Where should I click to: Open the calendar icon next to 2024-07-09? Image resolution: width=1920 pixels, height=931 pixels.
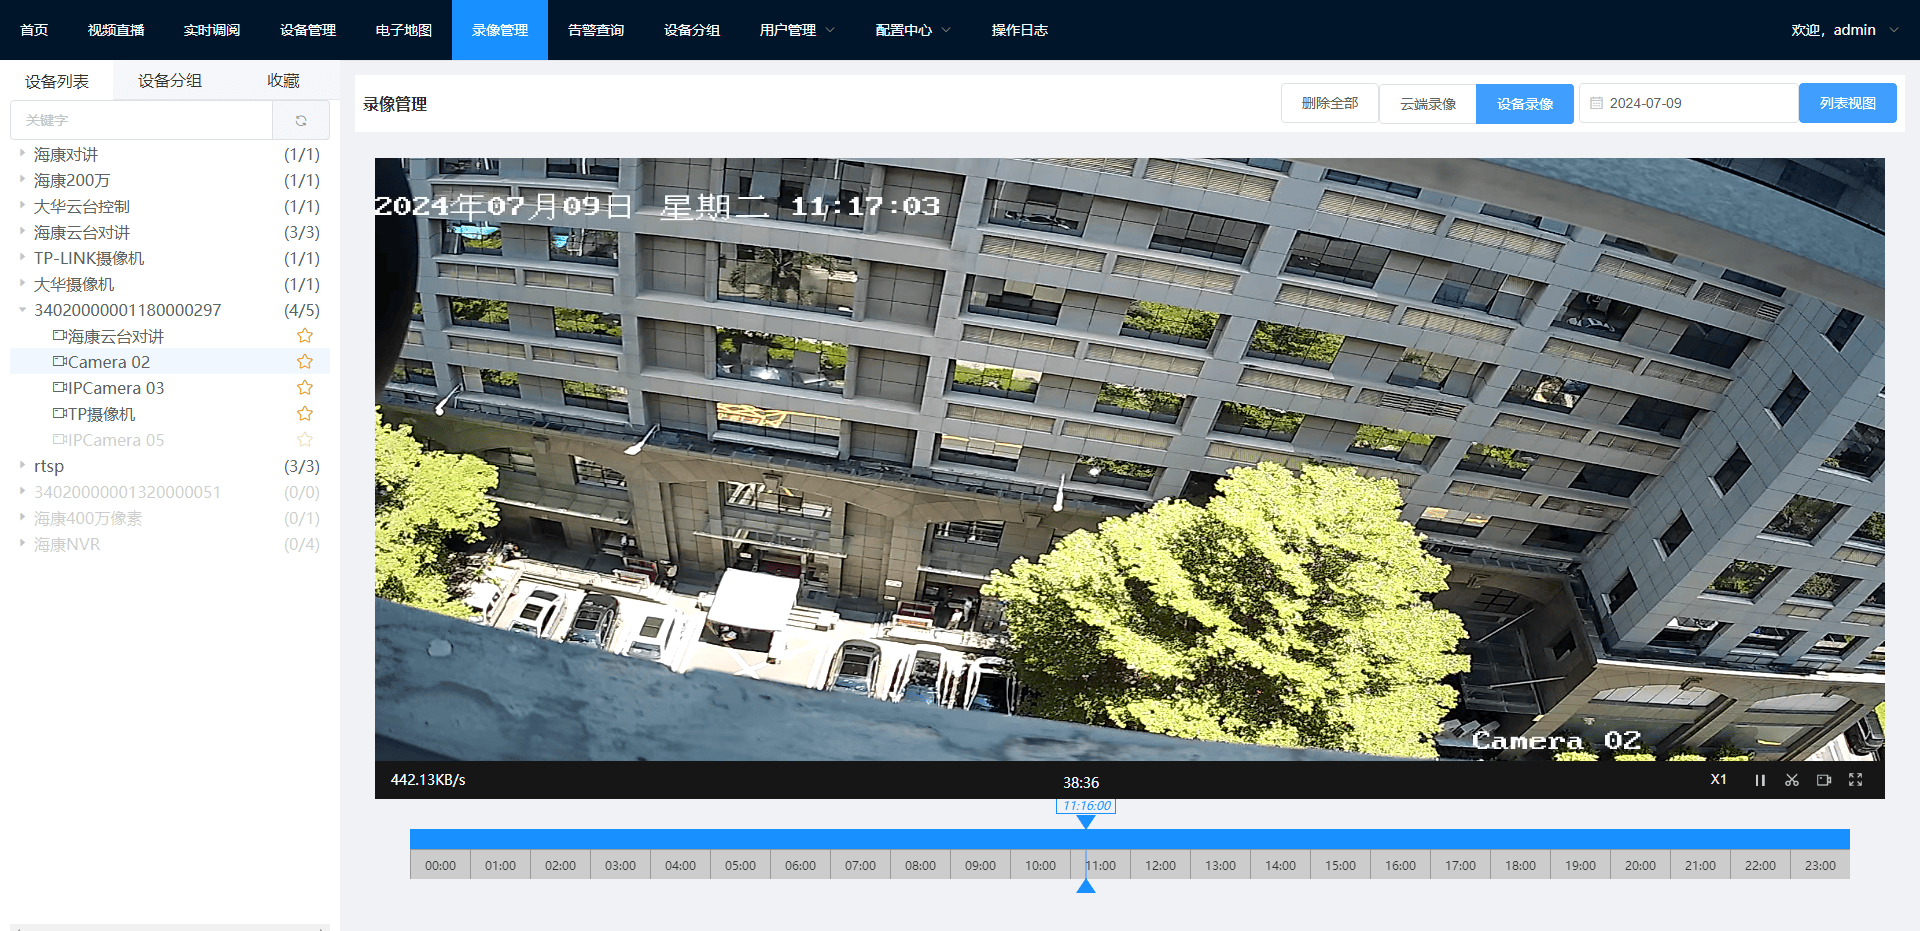[x=1598, y=103]
